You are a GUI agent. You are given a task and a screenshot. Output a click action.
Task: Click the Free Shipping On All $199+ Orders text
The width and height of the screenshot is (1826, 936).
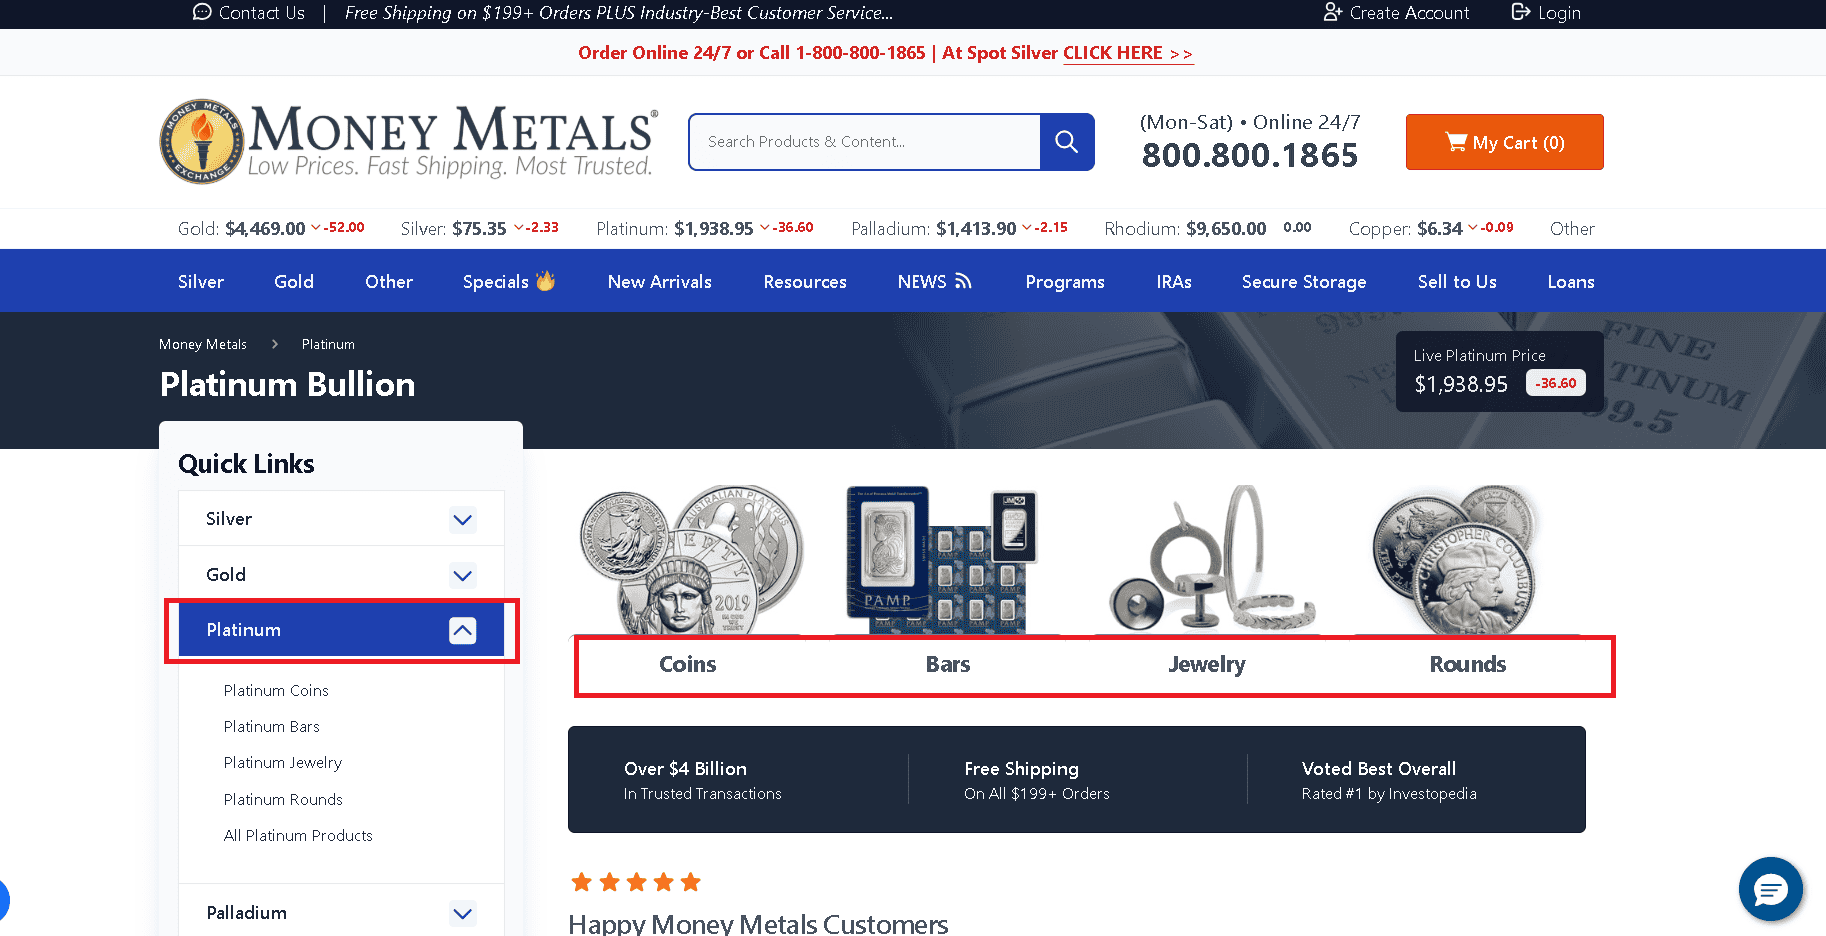tap(1037, 781)
